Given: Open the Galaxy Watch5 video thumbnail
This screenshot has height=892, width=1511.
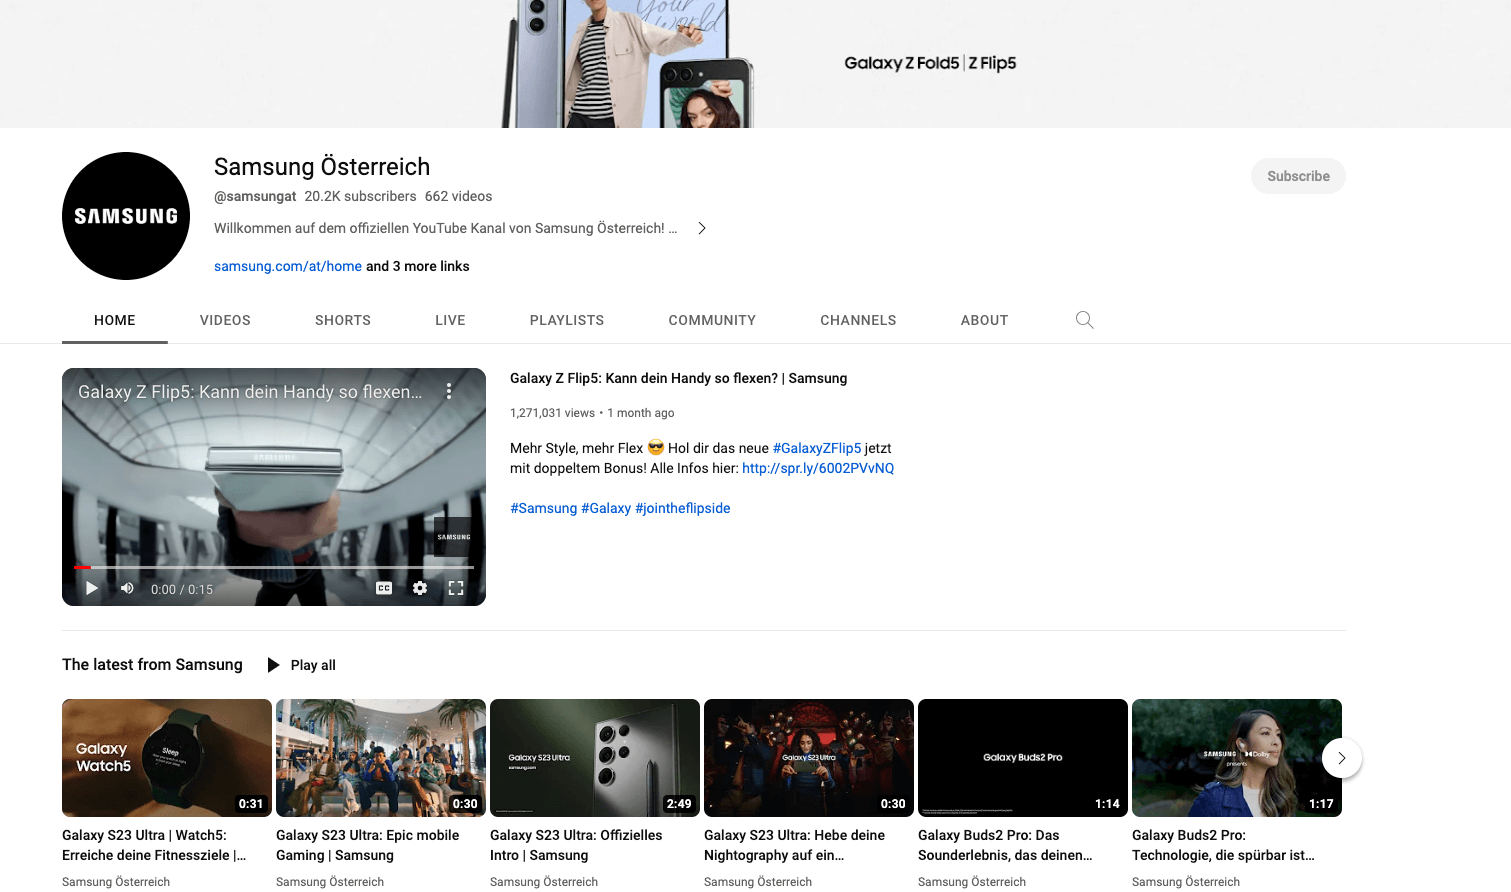Looking at the screenshot, I should tap(167, 758).
